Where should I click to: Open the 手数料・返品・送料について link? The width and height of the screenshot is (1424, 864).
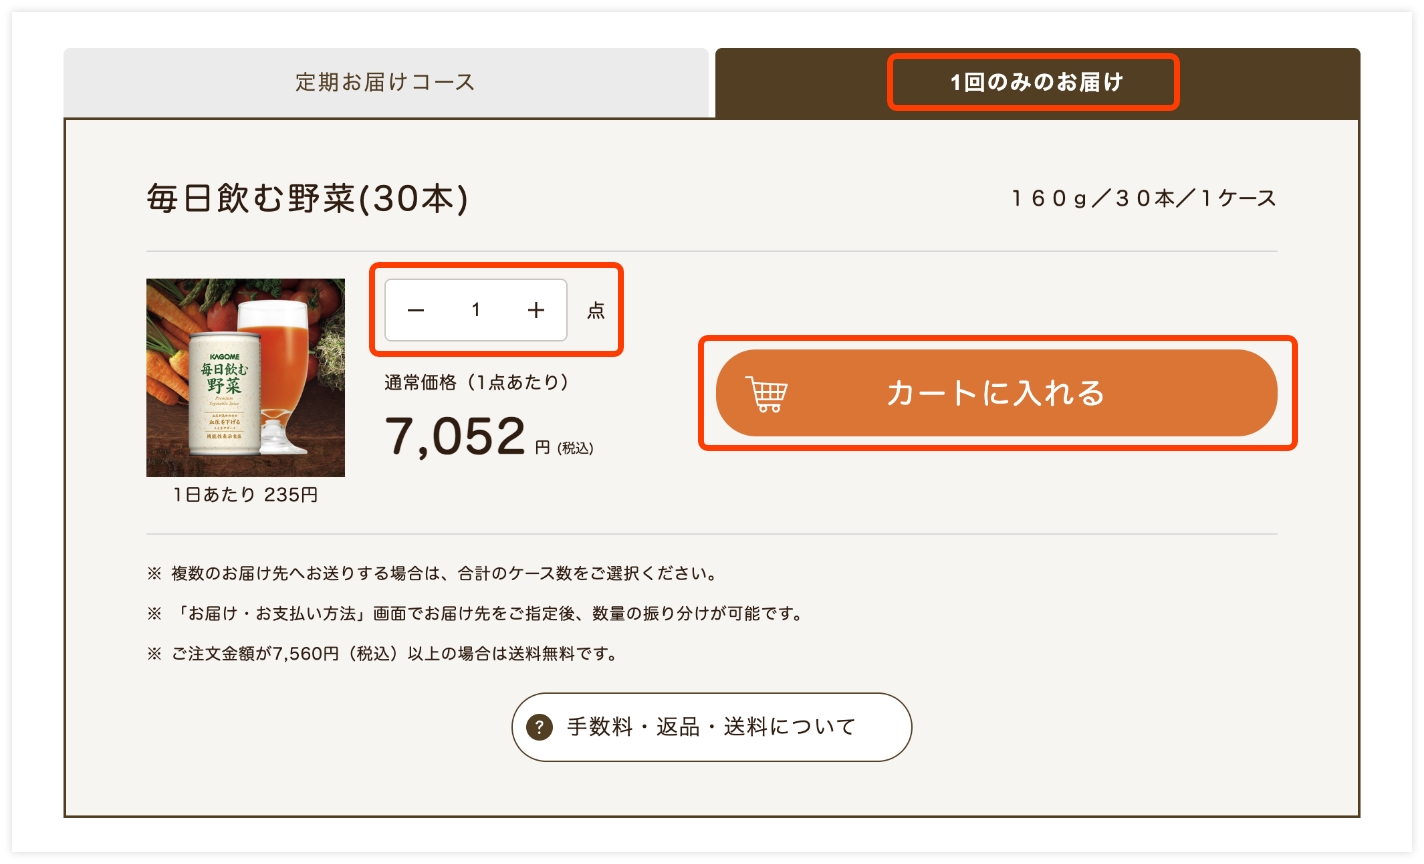coord(712,727)
